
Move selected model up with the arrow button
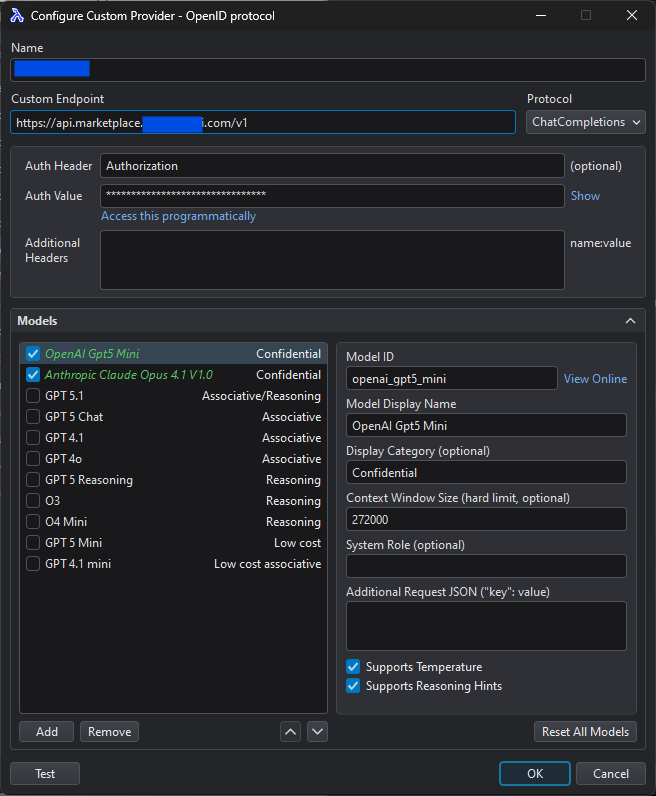pos(290,732)
